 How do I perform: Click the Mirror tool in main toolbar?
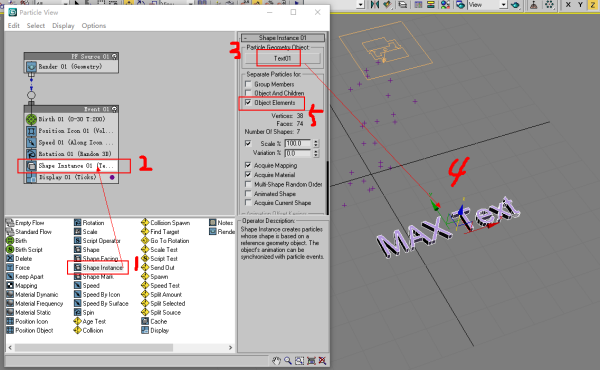pyautogui.click(x=374, y=5)
